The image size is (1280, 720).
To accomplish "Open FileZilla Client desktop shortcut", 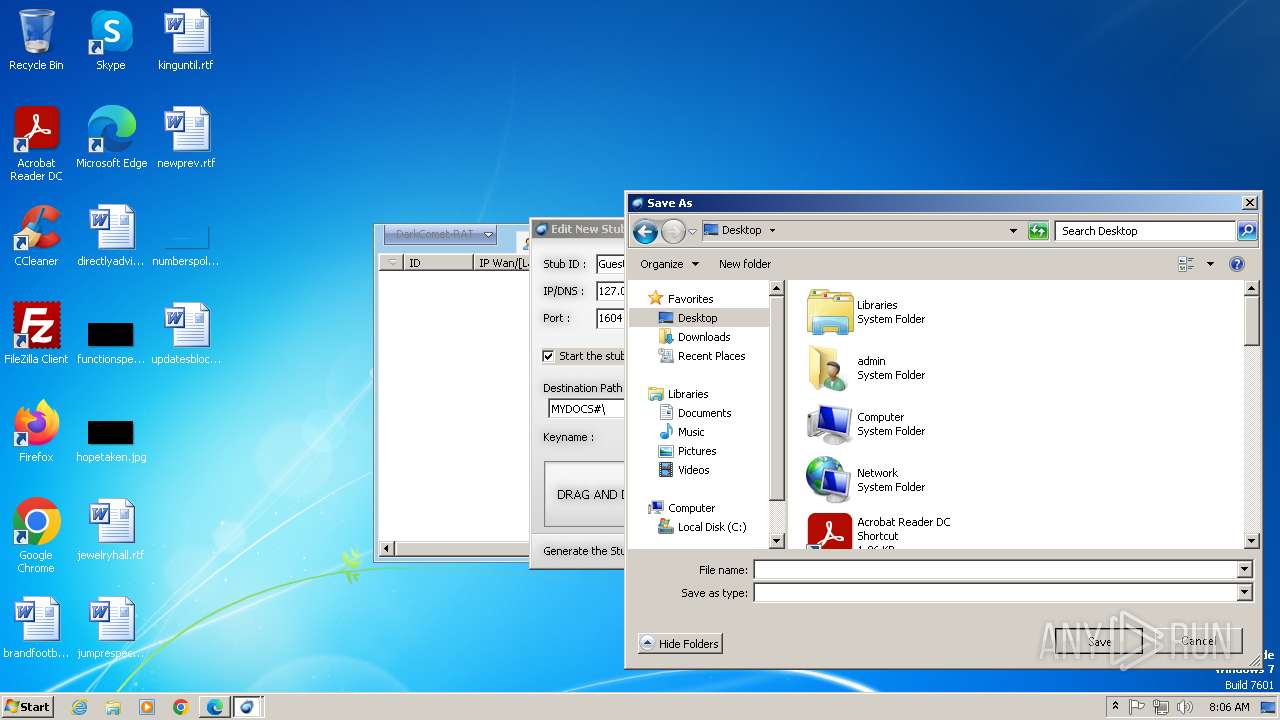I will [36, 334].
